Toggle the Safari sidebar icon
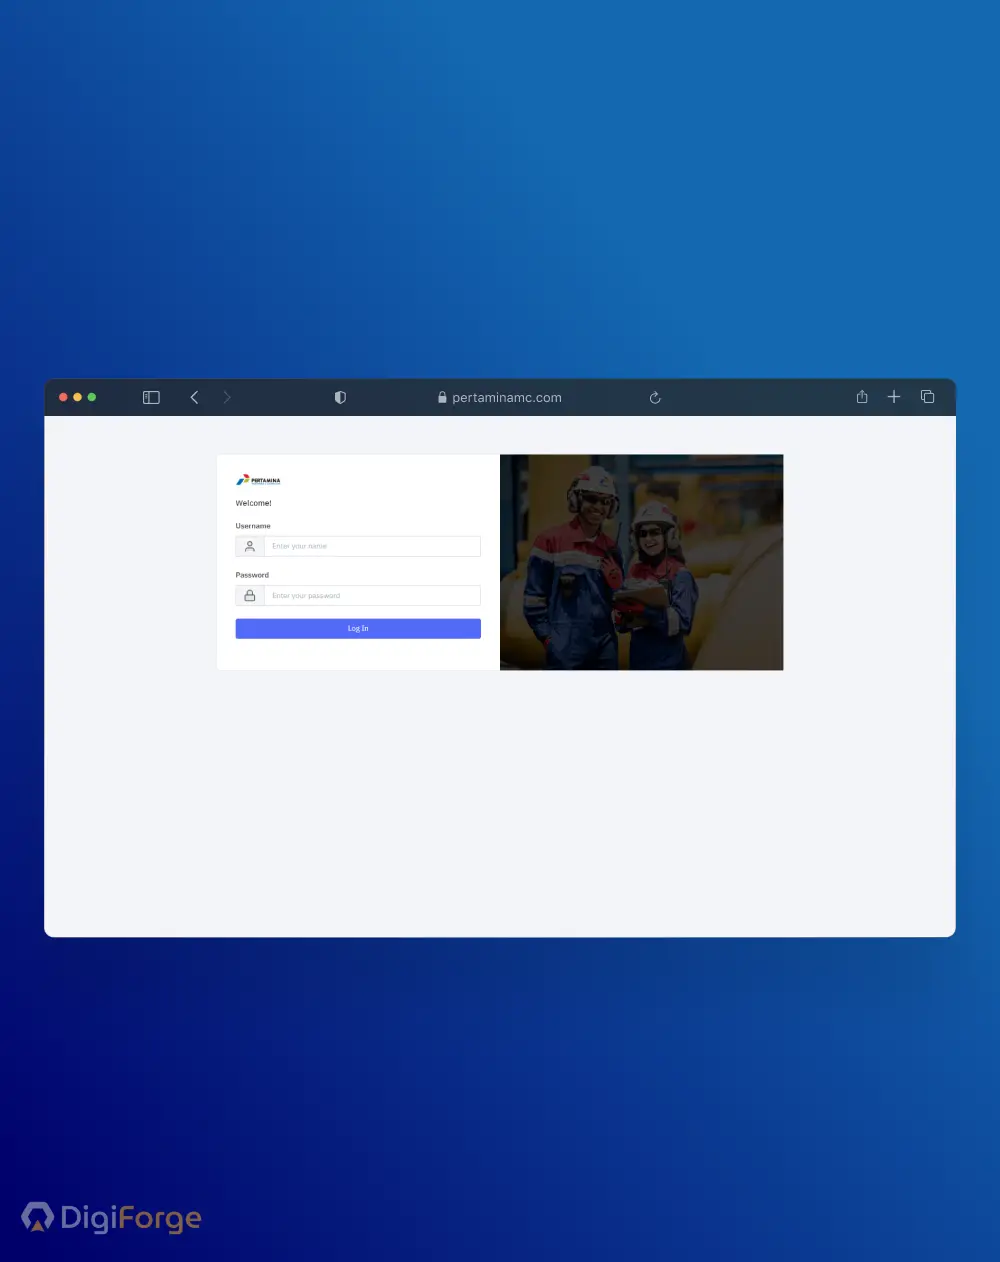This screenshot has height=1262, width=1000. 151,397
